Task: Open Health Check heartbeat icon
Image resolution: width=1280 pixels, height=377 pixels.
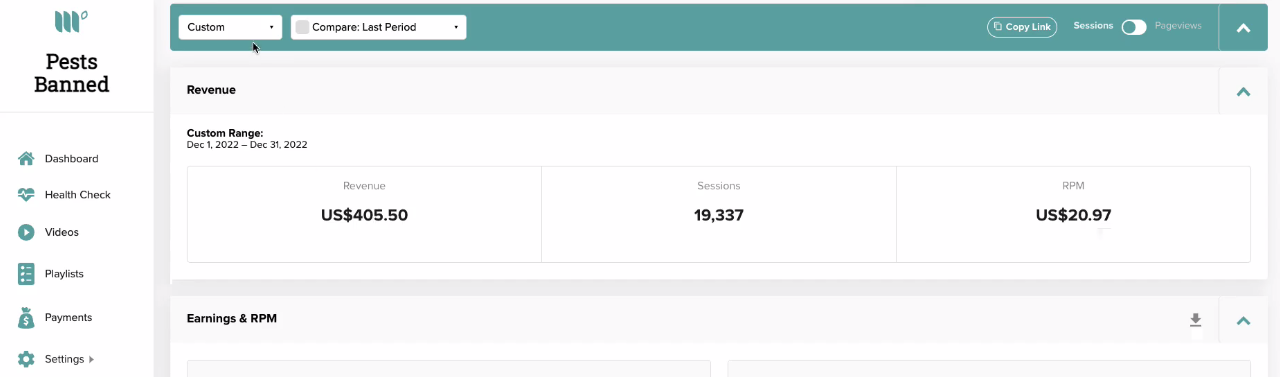Action: pyautogui.click(x=26, y=195)
